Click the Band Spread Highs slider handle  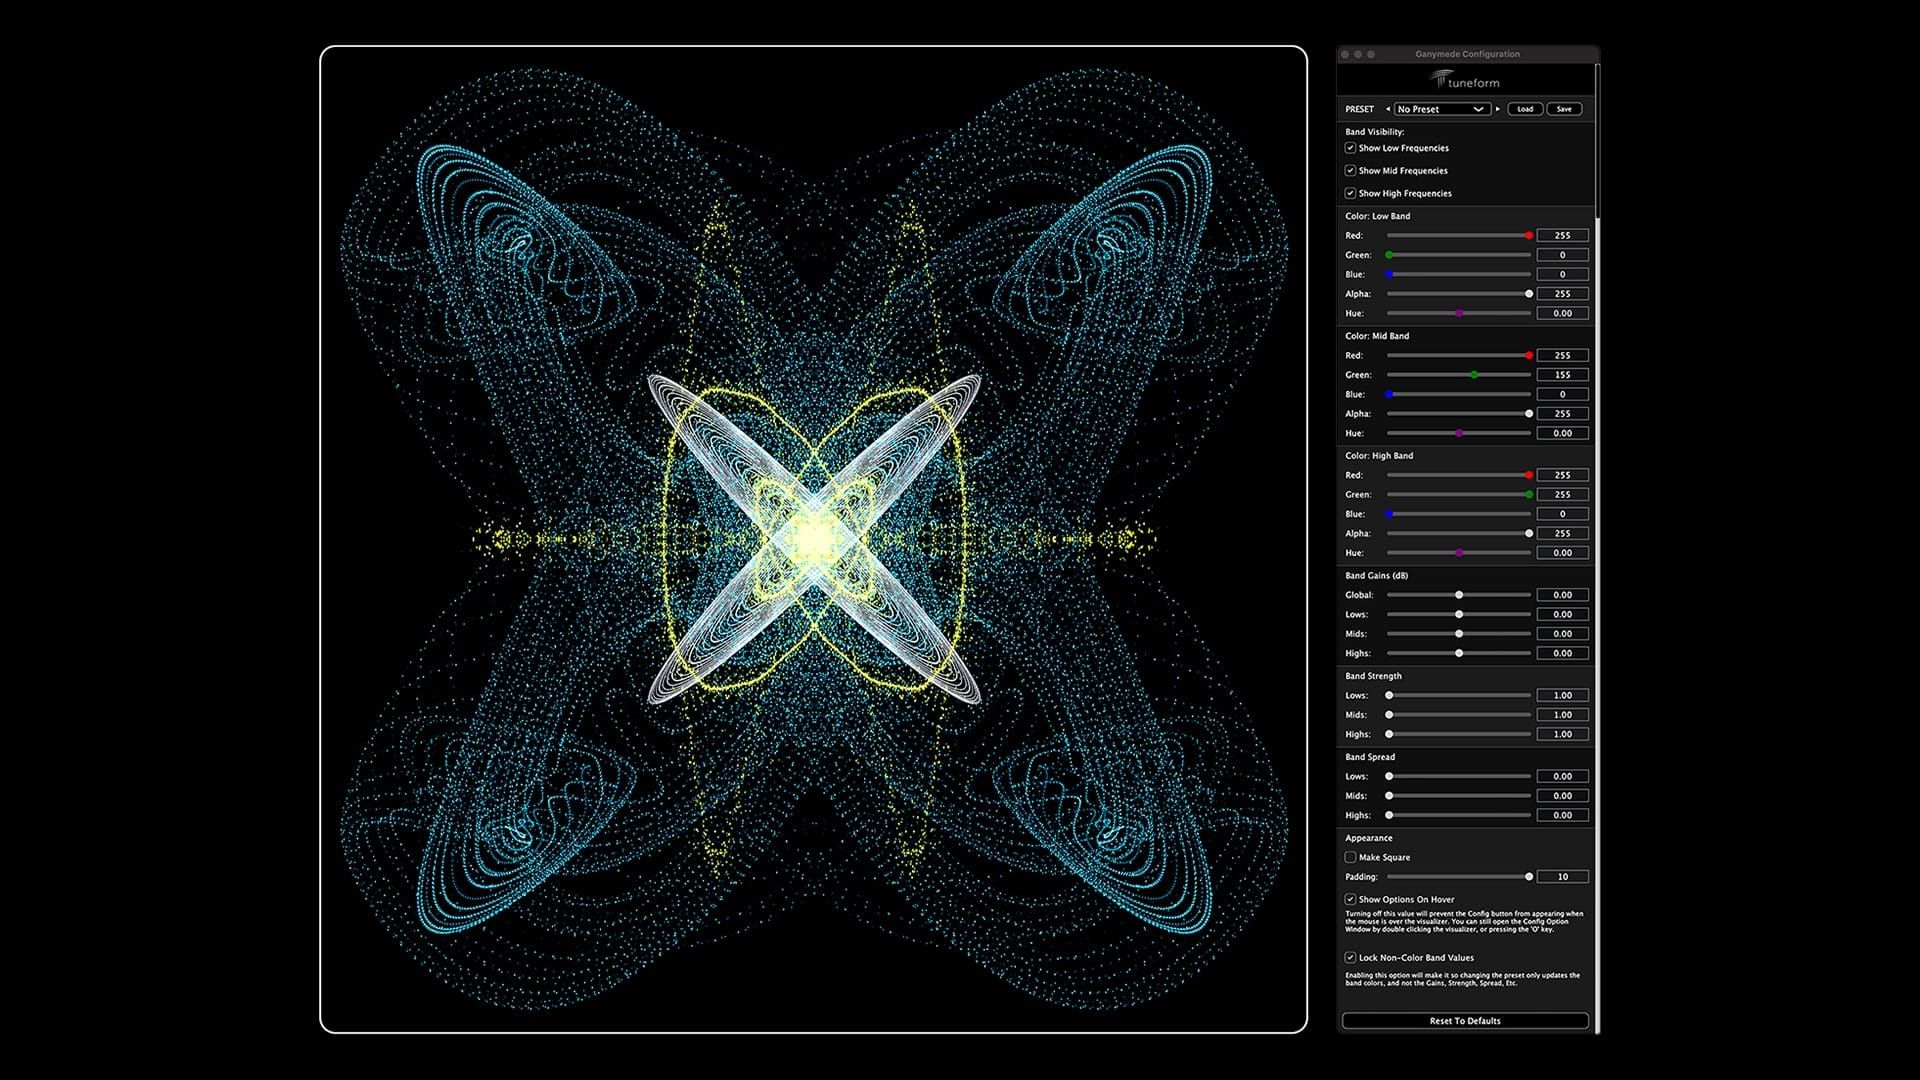click(1389, 816)
